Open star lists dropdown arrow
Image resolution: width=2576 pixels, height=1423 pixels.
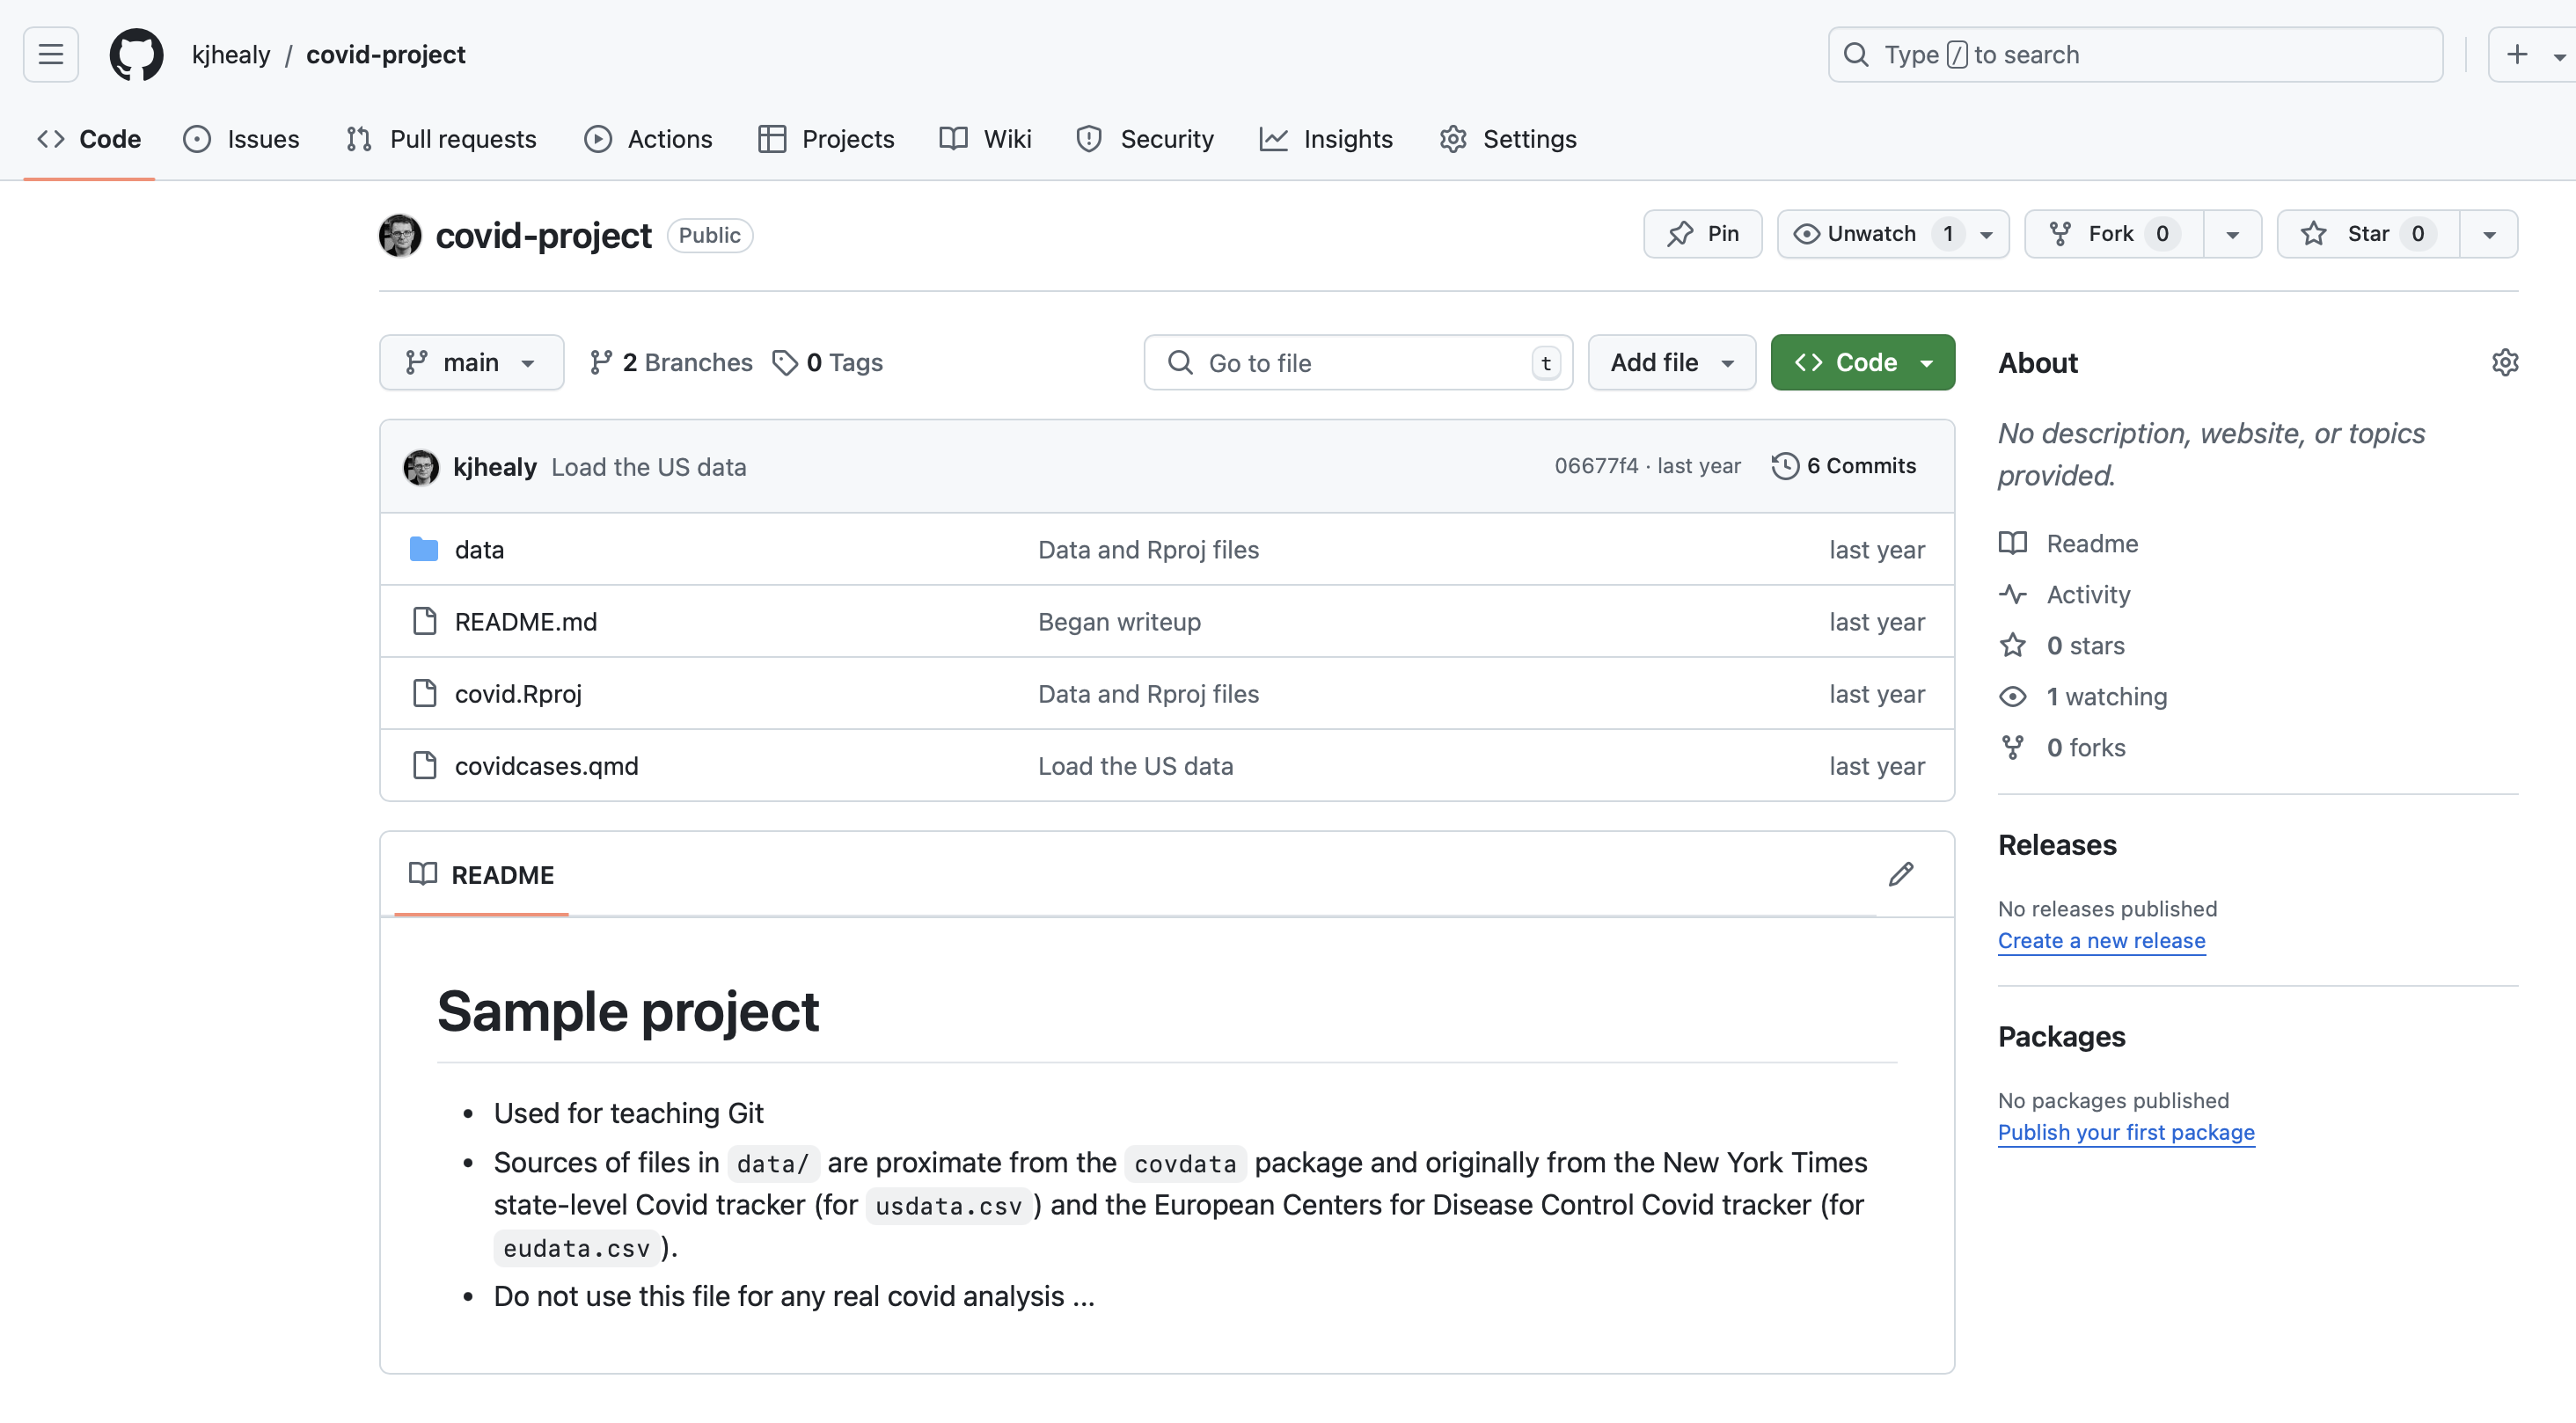pyautogui.click(x=2489, y=234)
